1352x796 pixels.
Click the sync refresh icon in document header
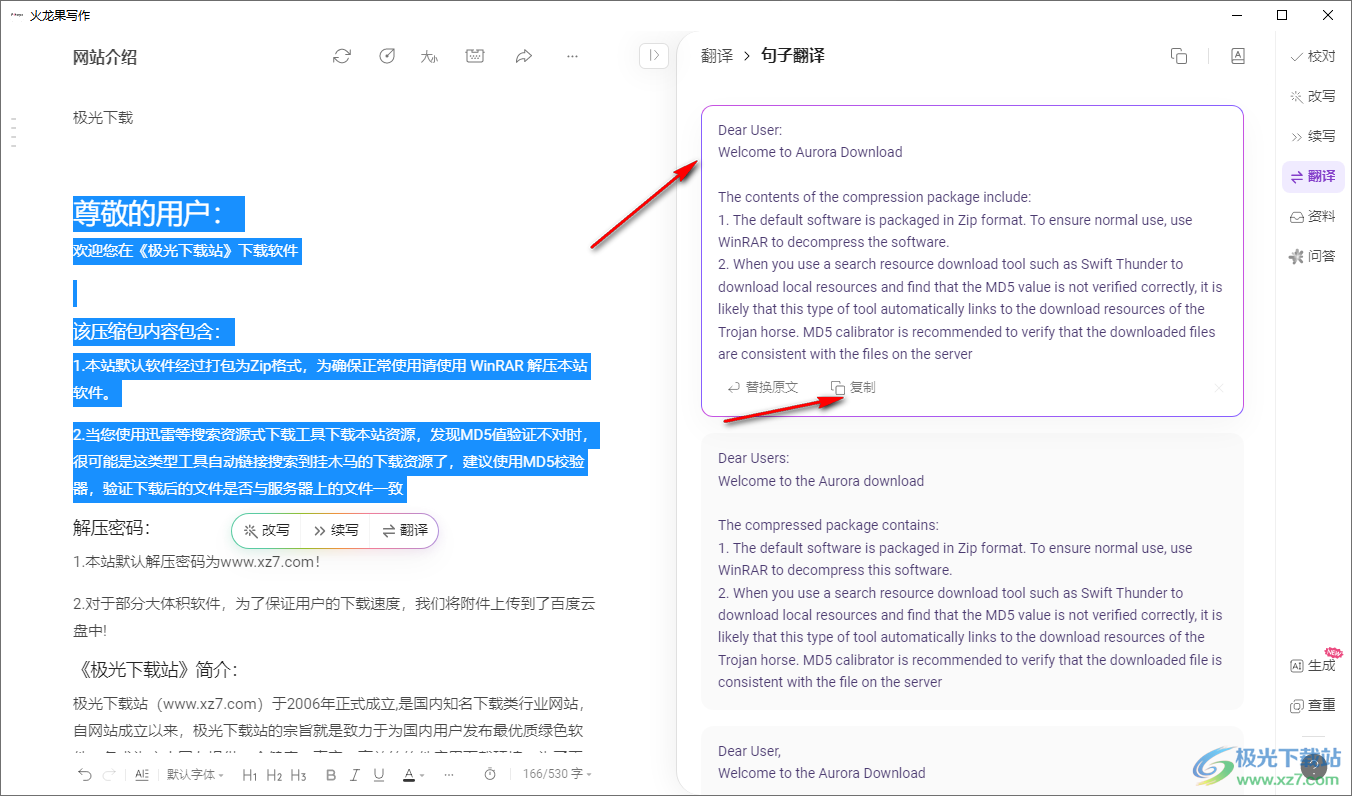coord(342,57)
